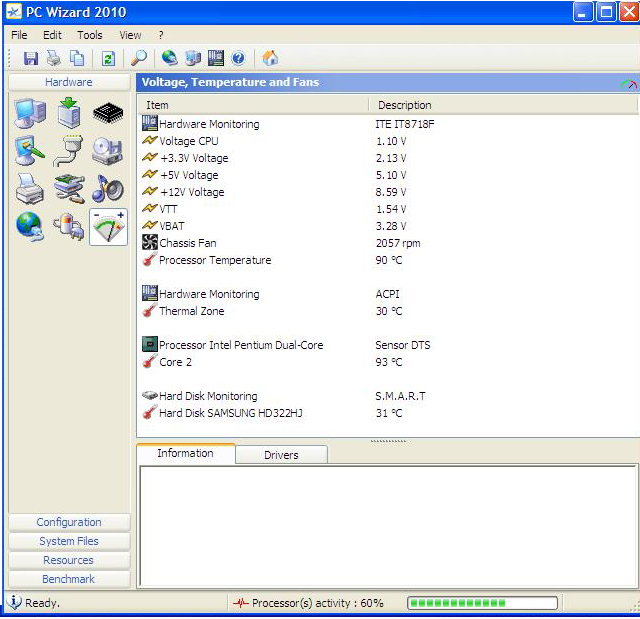This screenshot has height=619, width=640.
Task: Select Voltage, Temperature and Fans gauge icon
Action: [x=108, y=227]
